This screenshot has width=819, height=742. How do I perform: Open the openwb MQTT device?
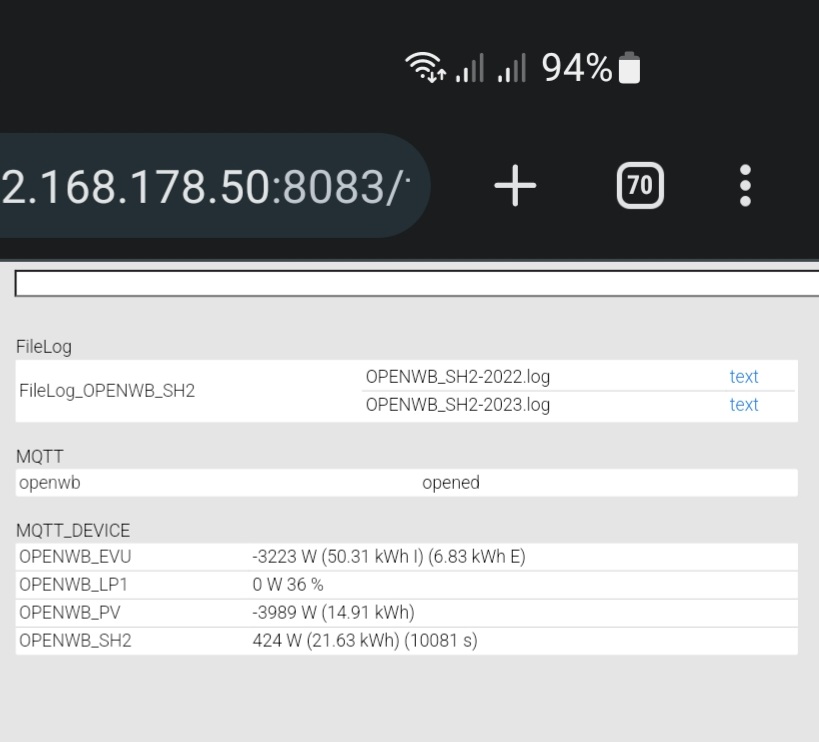click(x=50, y=482)
